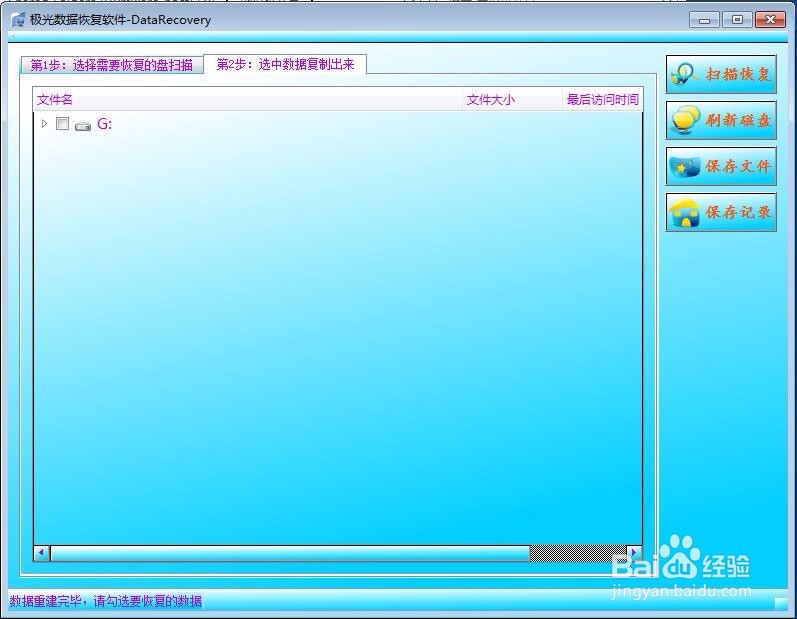Minimize the DataRecovery window
The width and height of the screenshot is (797, 619).
[704, 20]
